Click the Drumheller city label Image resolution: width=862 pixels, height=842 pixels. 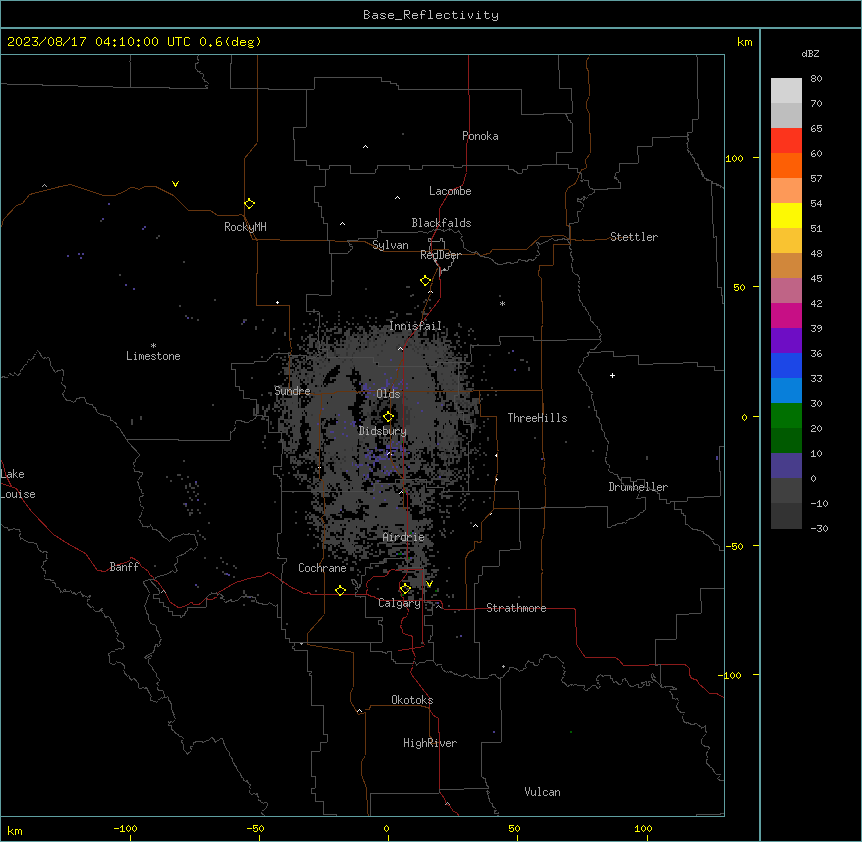coord(638,487)
